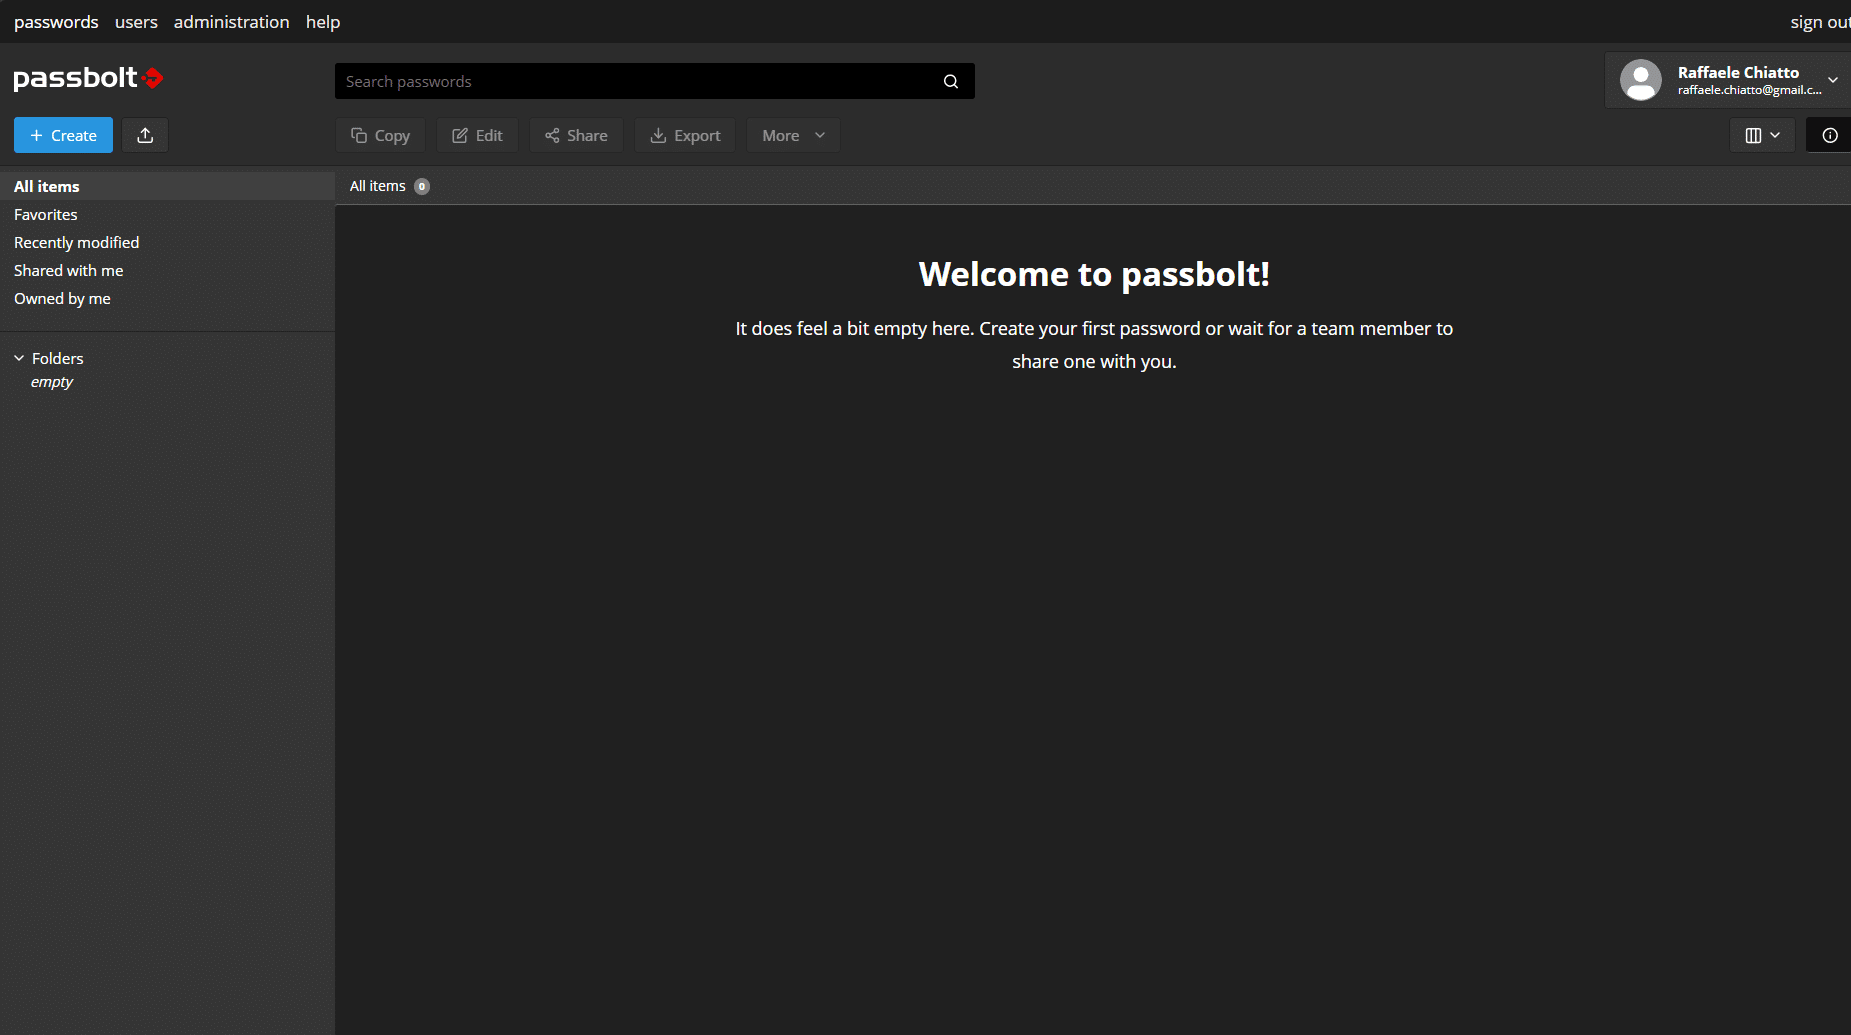The height and width of the screenshot is (1035, 1851).
Task: Click the empty folders label
Action: (x=52, y=382)
